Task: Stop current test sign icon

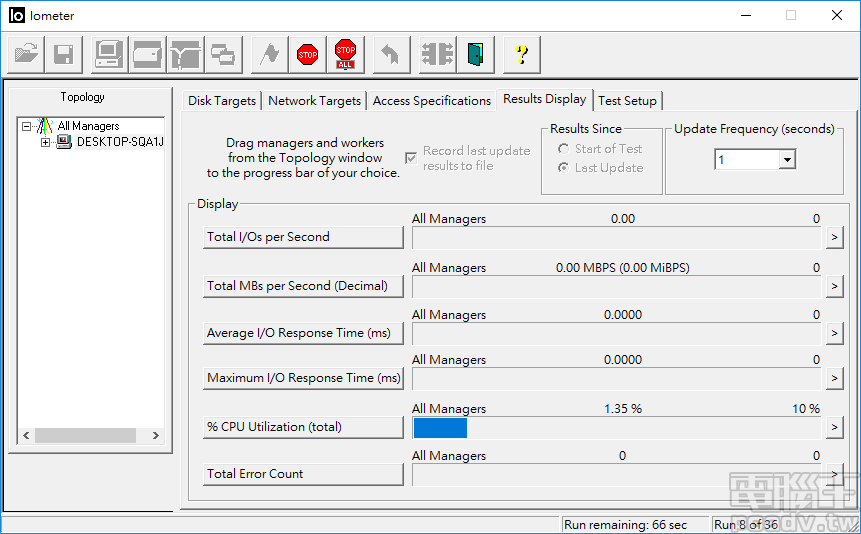Action: (x=308, y=54)
